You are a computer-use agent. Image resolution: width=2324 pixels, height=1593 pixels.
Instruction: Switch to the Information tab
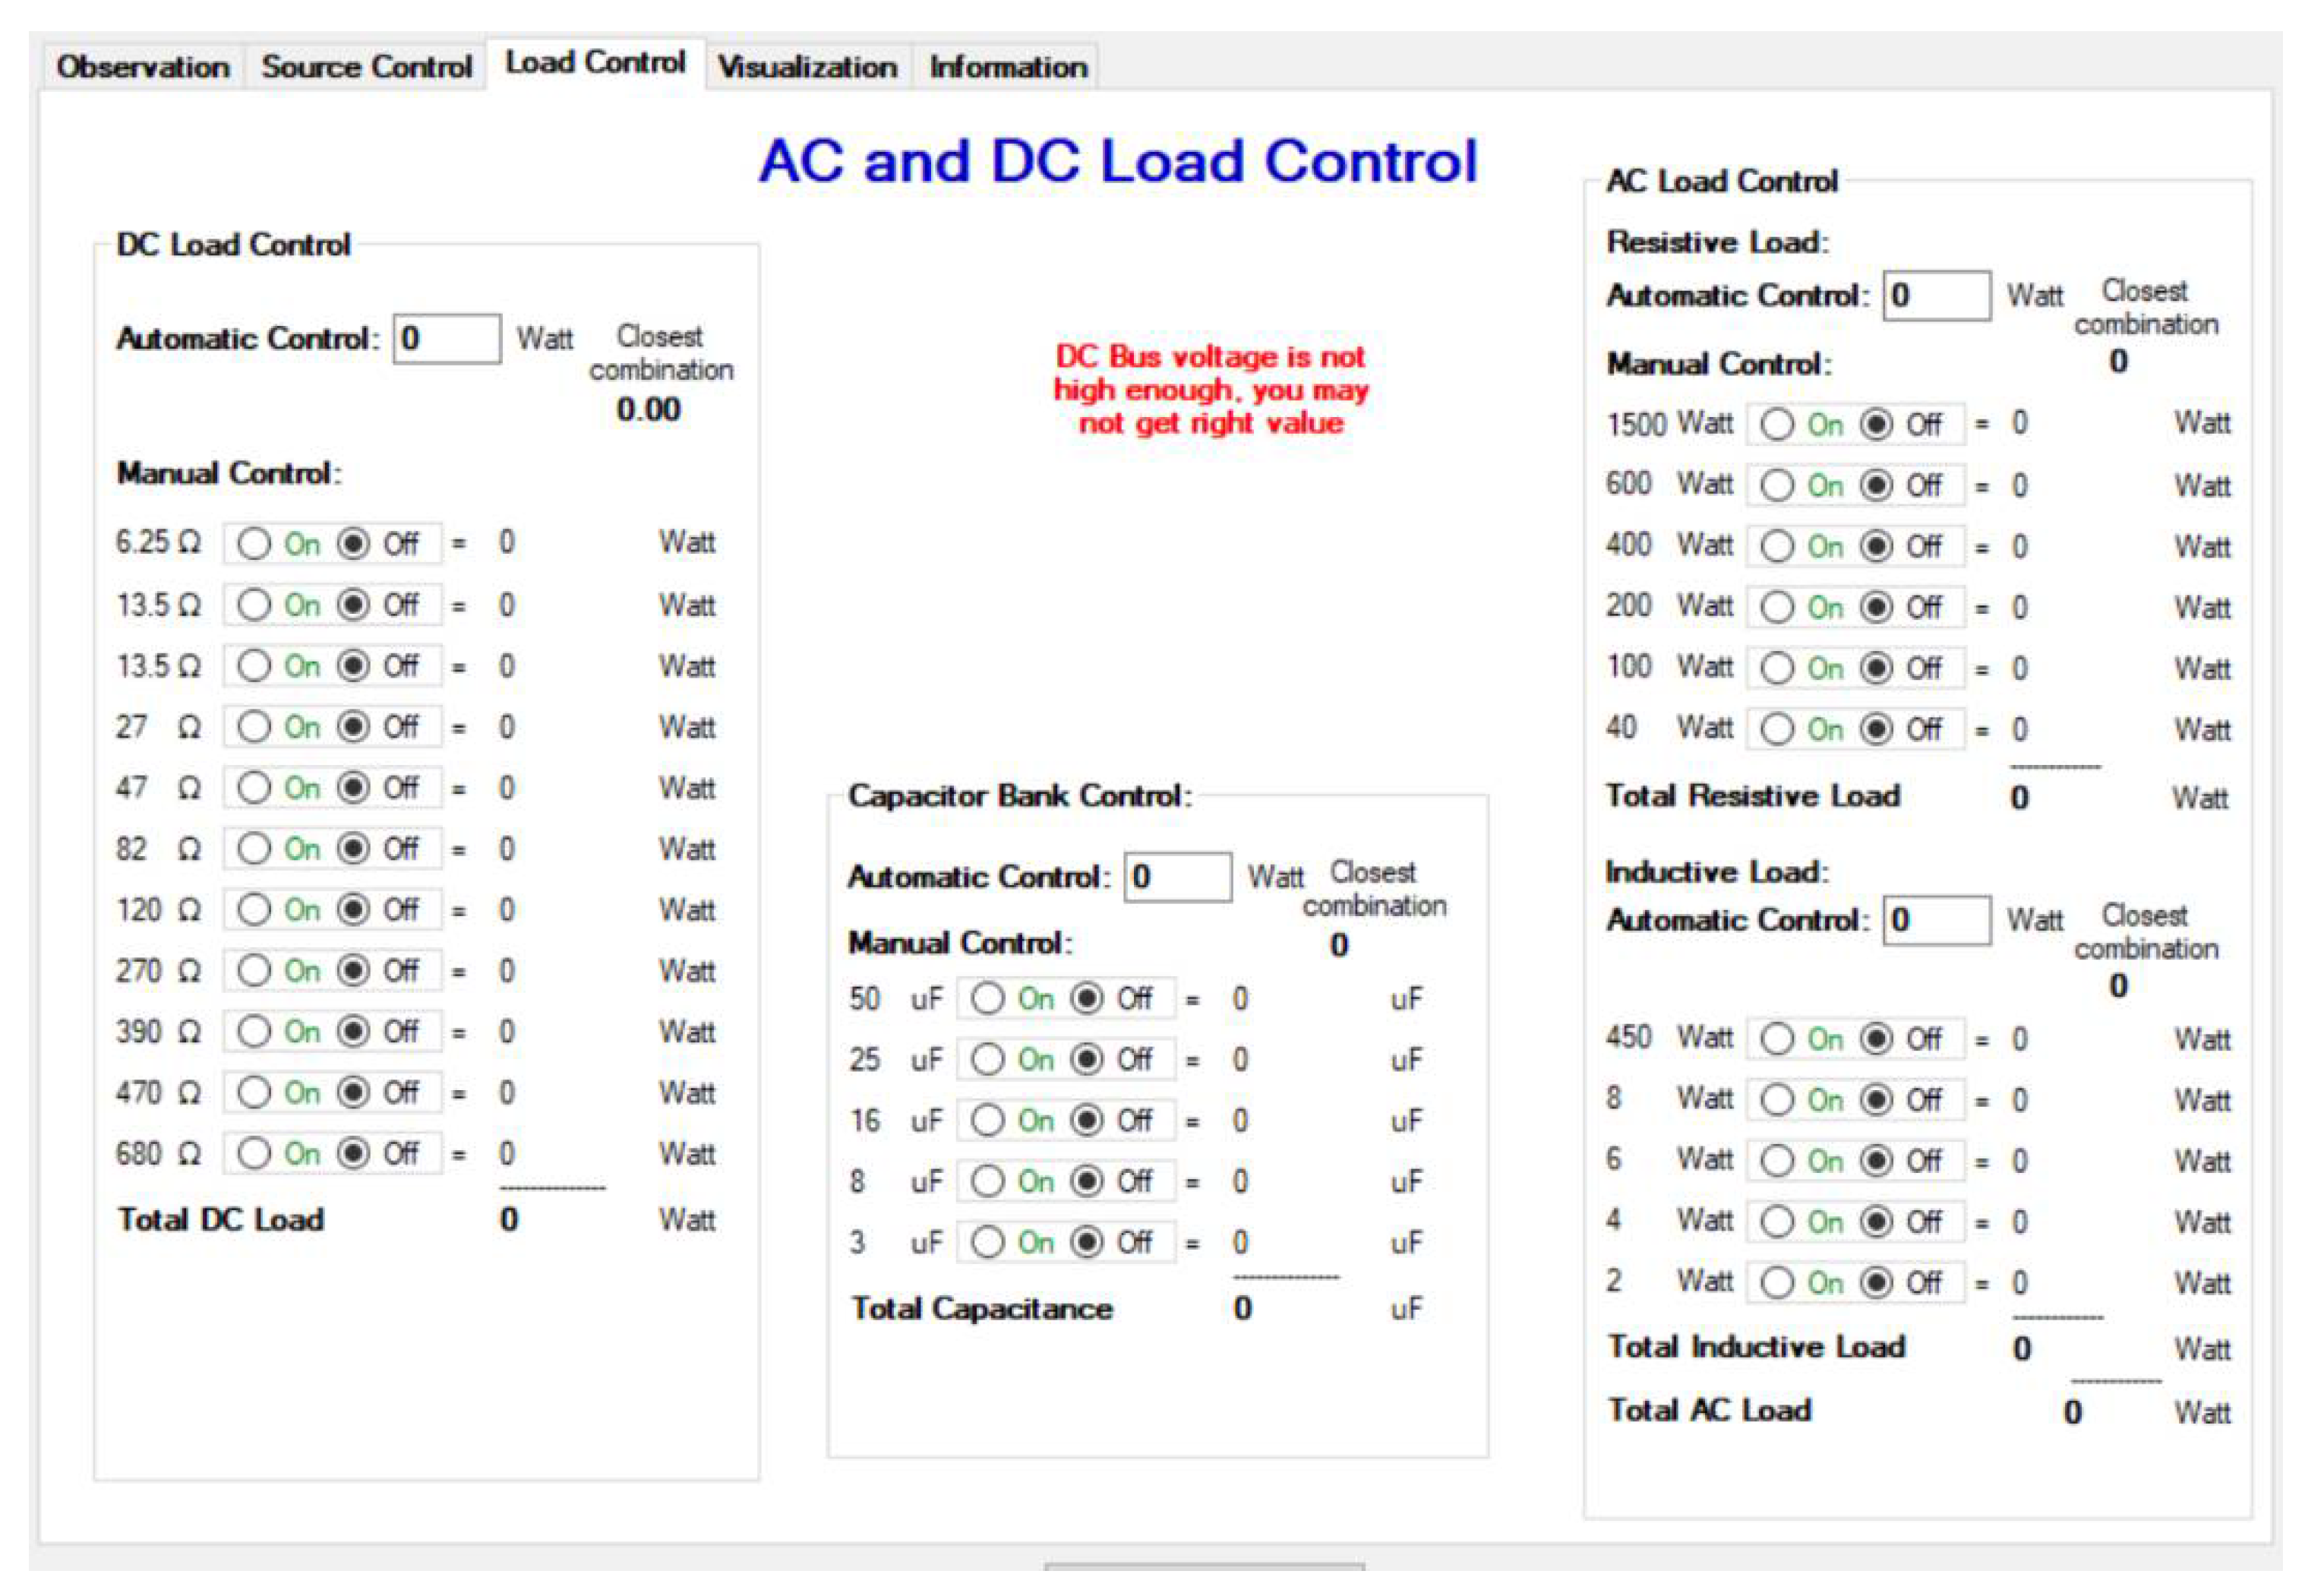[x=1007, y=67]
